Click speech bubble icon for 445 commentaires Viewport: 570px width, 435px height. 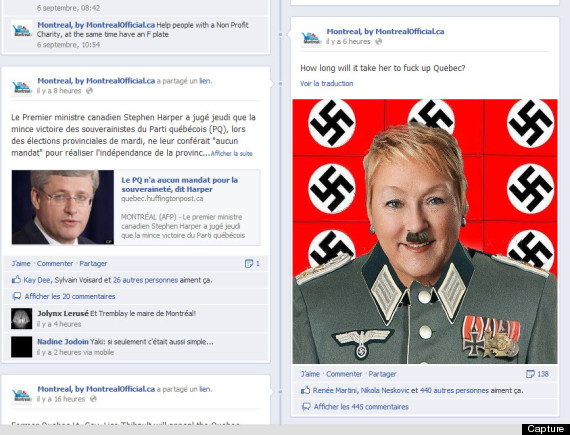[306, 407]
